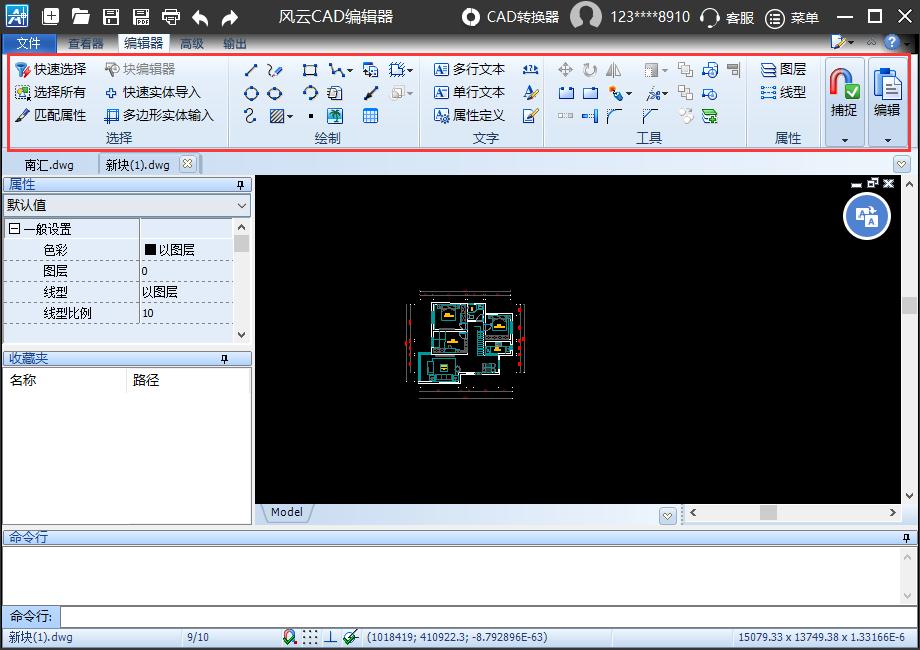This screenshot has height=650, width=920.
Task: Select the 快速选择 quick select tool
Action: coord(51,69)
